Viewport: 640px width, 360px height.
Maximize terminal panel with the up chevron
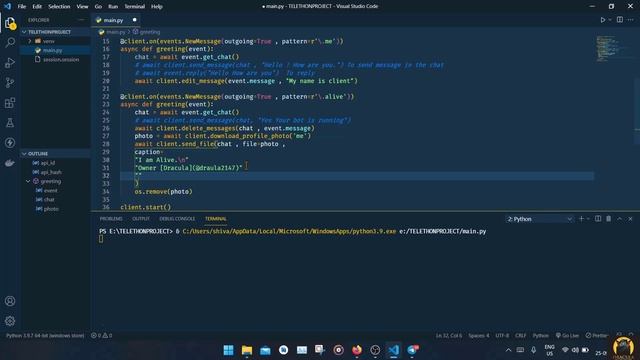[620, 219]
